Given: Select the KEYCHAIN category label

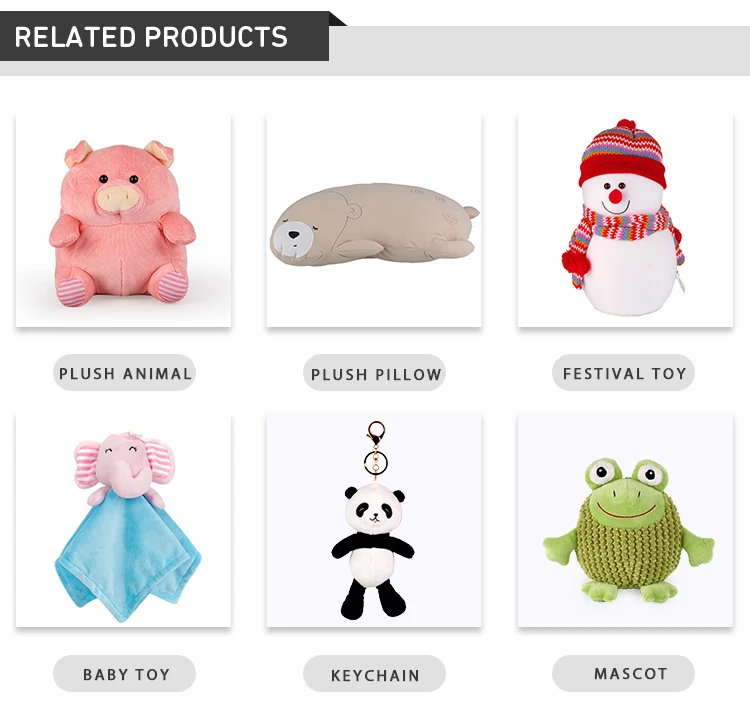Looking at the screenshot, I should click(375, 673).
